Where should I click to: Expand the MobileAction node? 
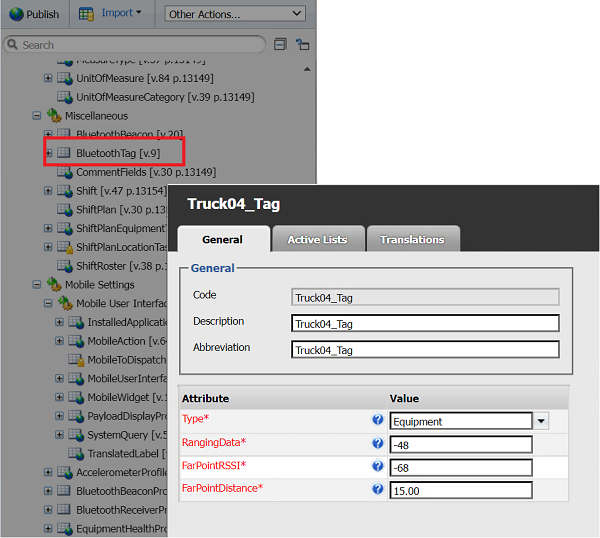coord(59,341)
